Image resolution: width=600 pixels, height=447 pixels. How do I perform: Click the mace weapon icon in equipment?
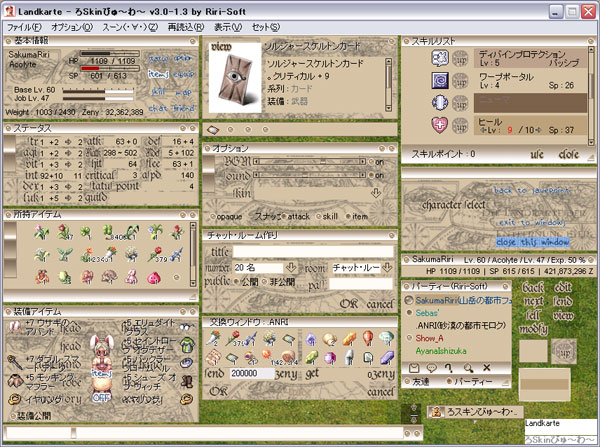[x=15, y=362]
